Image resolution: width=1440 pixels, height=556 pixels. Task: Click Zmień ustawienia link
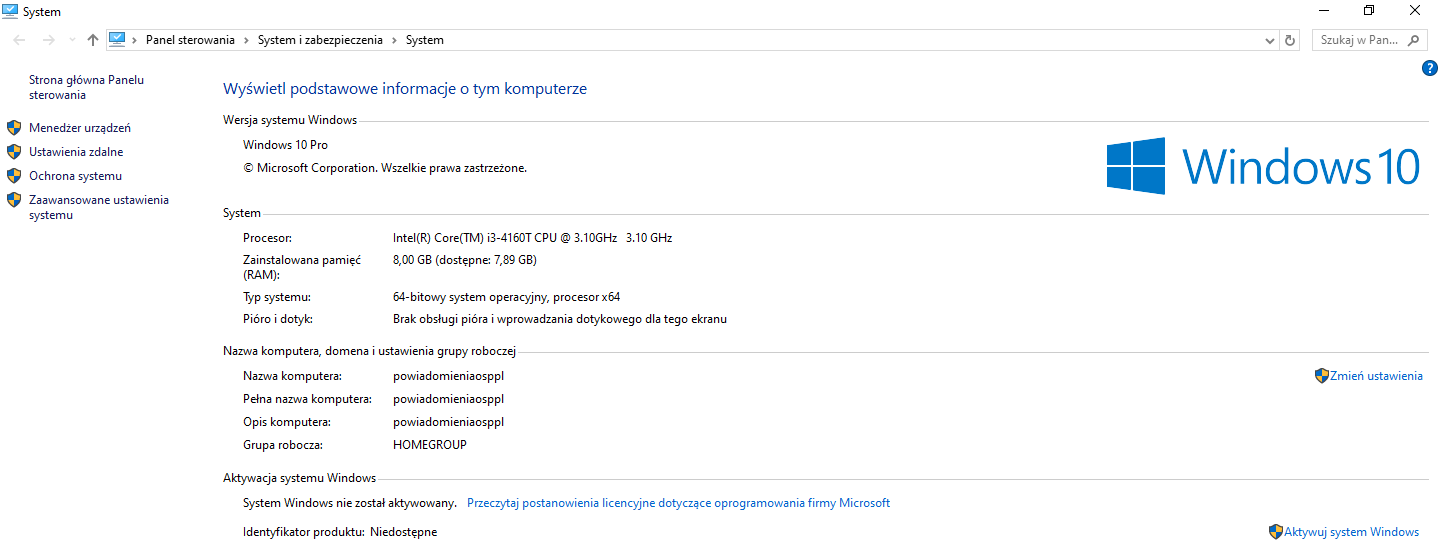(x=1375, y=376)
